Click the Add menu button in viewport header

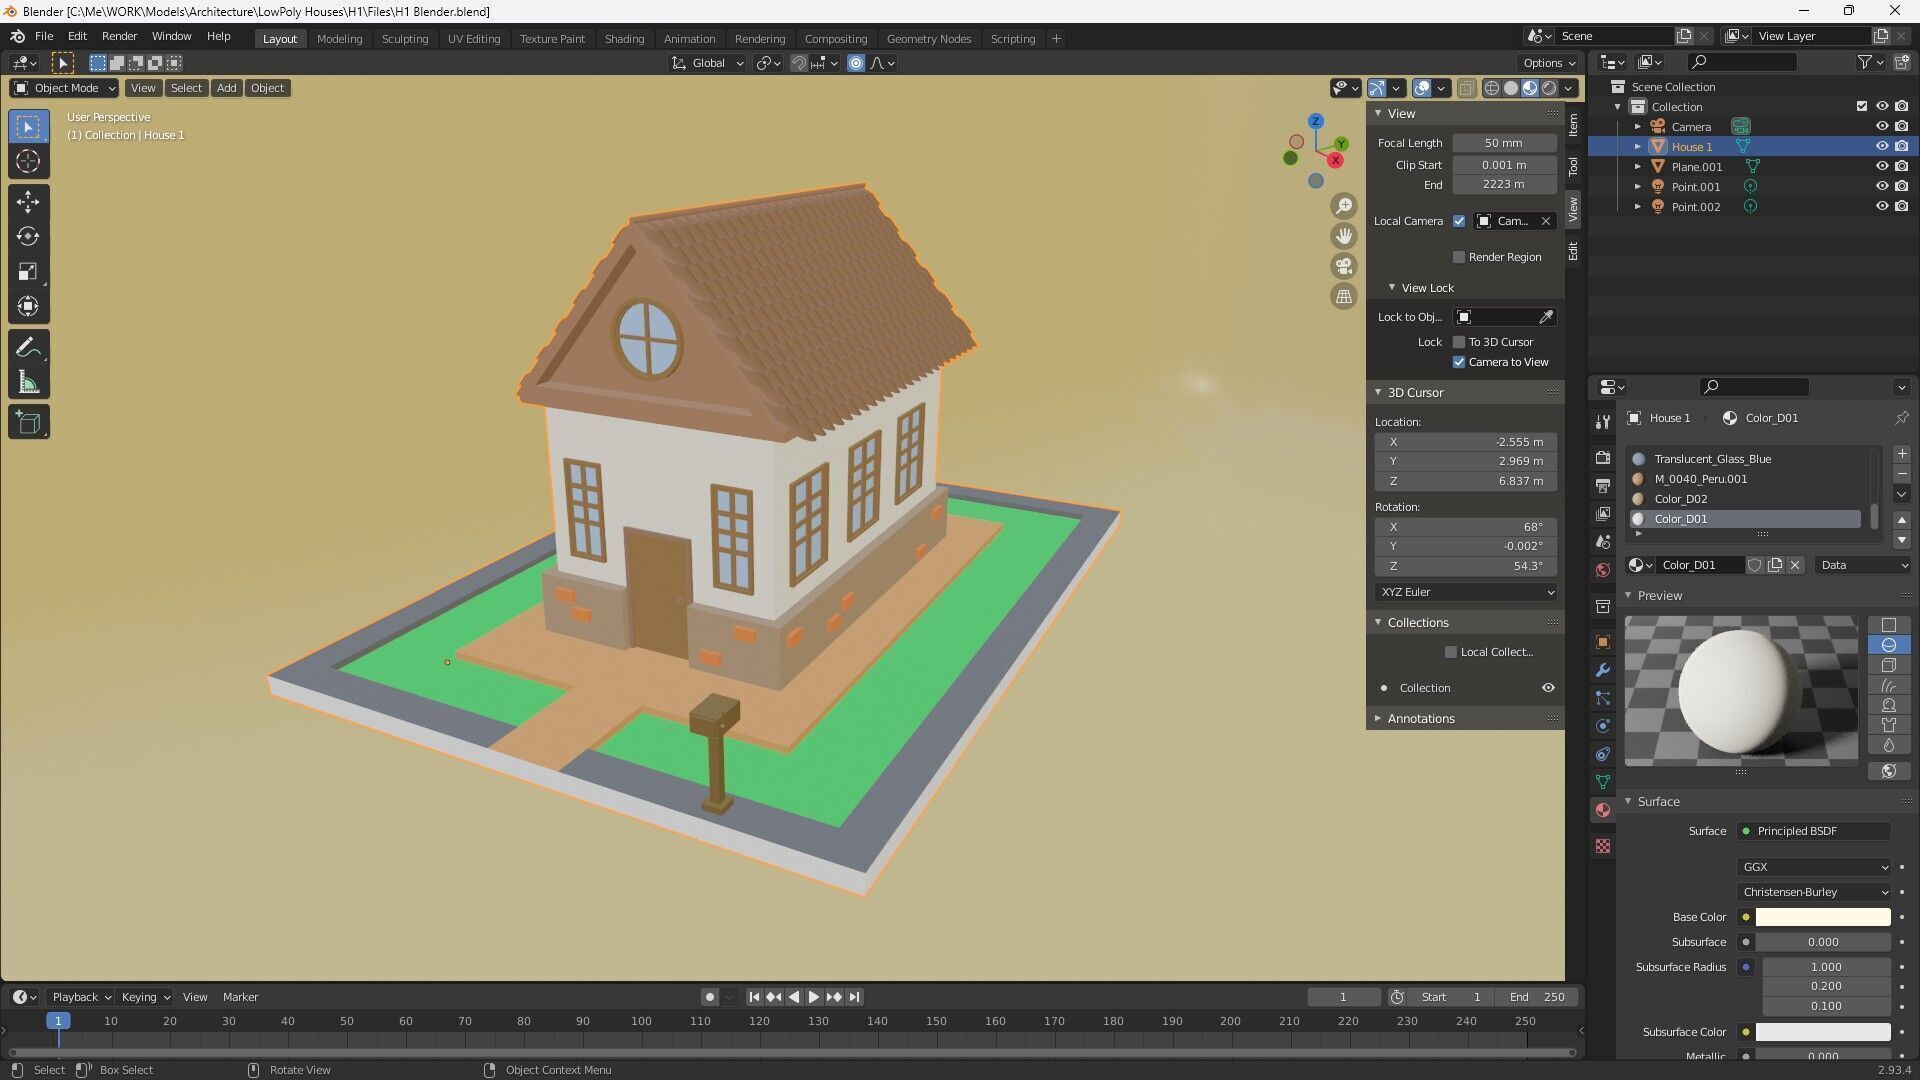[x=227, y=88]
